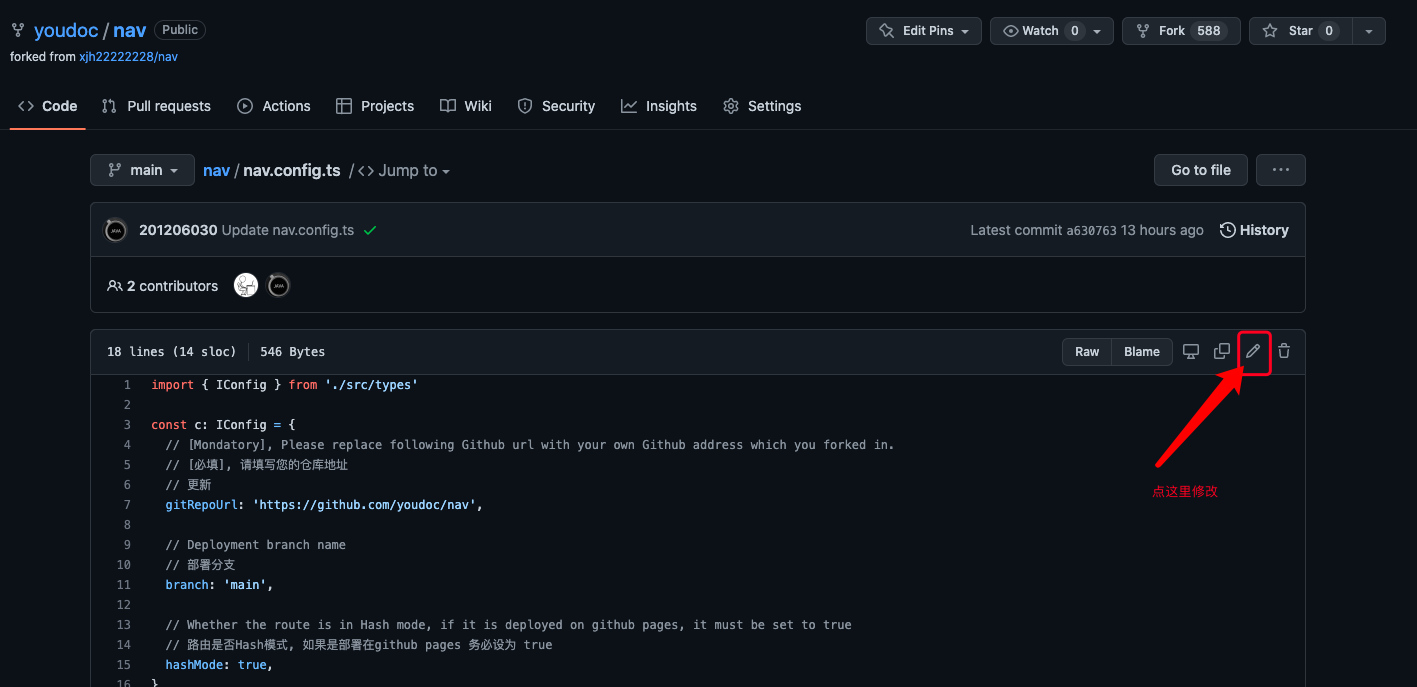This screenshot has height=687, width=1417.
Task: Click line number 7
Action: point(127,505)
